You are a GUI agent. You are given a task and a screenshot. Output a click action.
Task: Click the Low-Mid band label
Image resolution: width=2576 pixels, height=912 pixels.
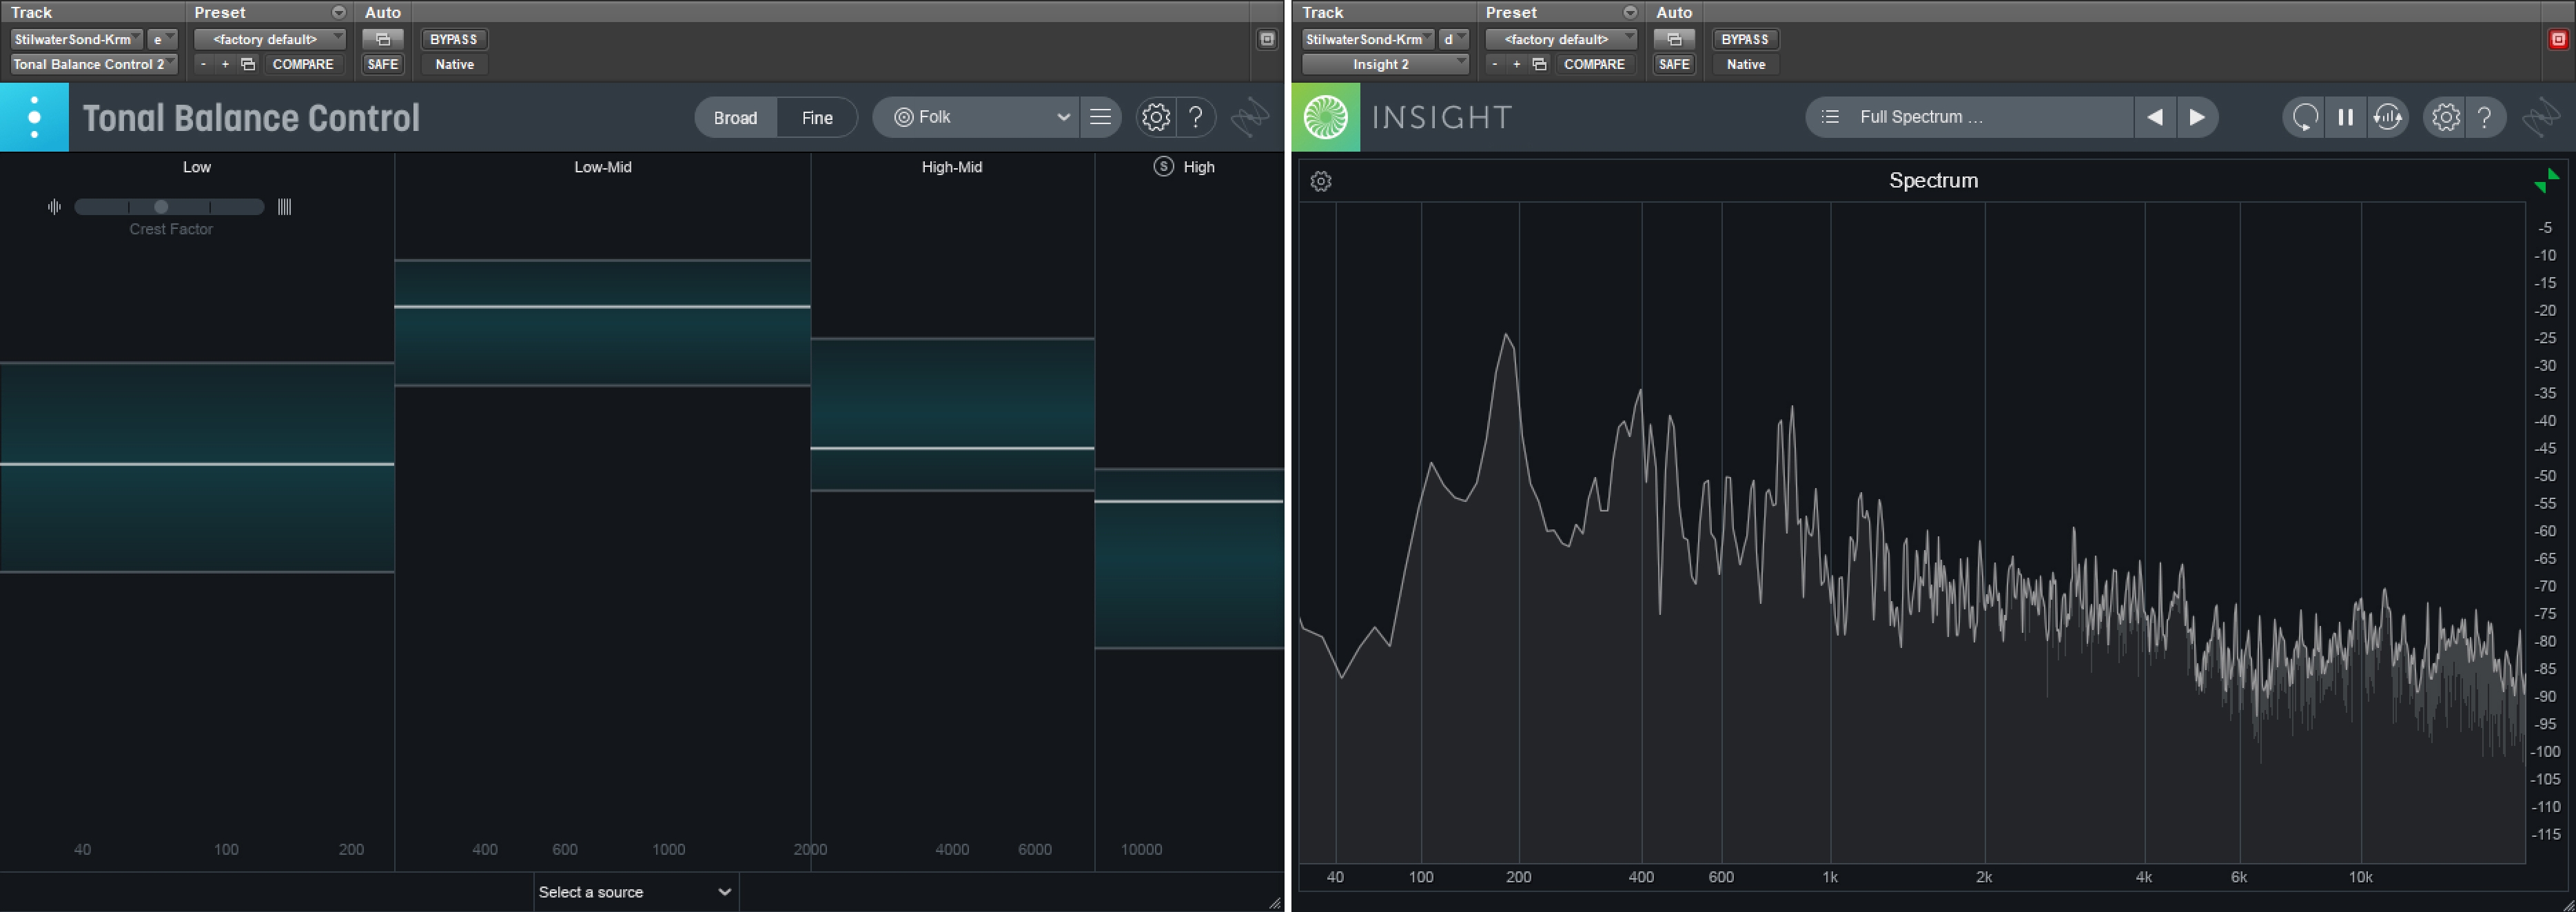tap(603, 167)
